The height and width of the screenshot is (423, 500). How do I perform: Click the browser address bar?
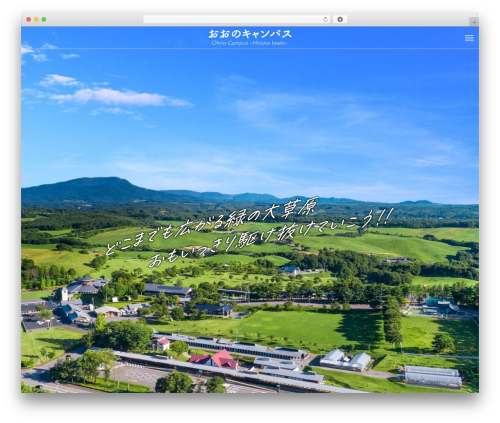[x=237, y=19]
